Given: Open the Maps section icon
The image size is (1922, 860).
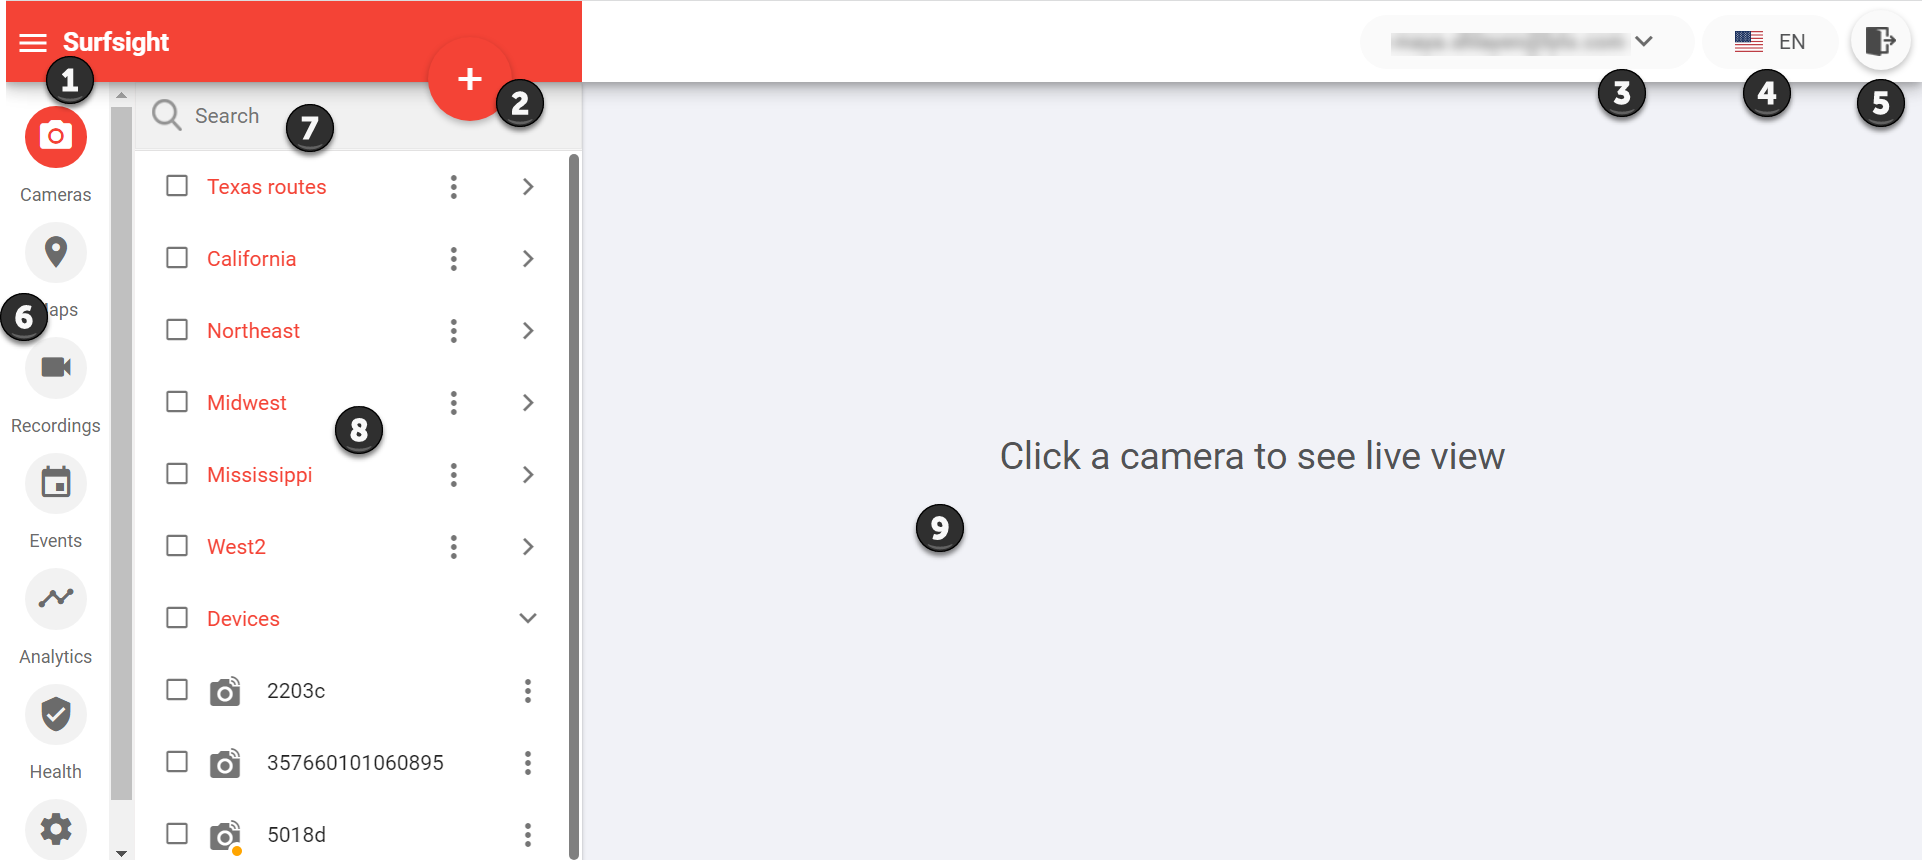Looking at the screenshot, I should [56, 252].
